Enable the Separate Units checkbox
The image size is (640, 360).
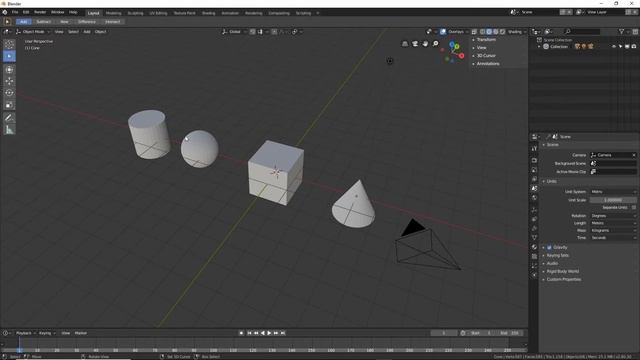coord(634,207)
